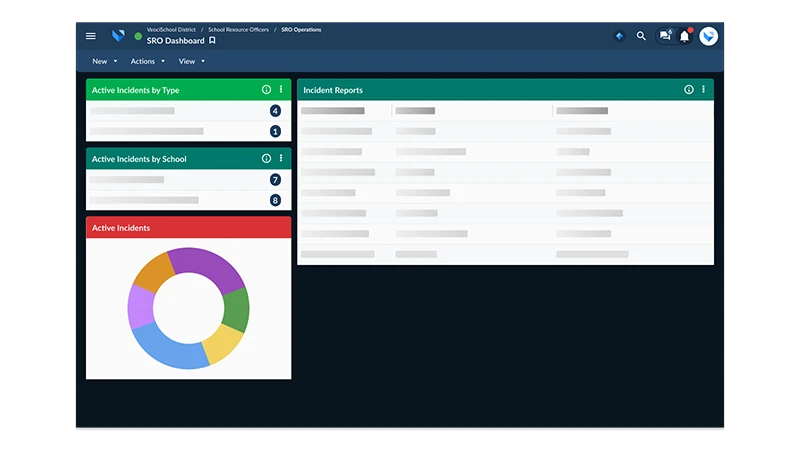Viewport: 800px width, 450px height.
Task: Click the blue diamond icon in header
Action: pyautogui.click(x=619, y=36)
